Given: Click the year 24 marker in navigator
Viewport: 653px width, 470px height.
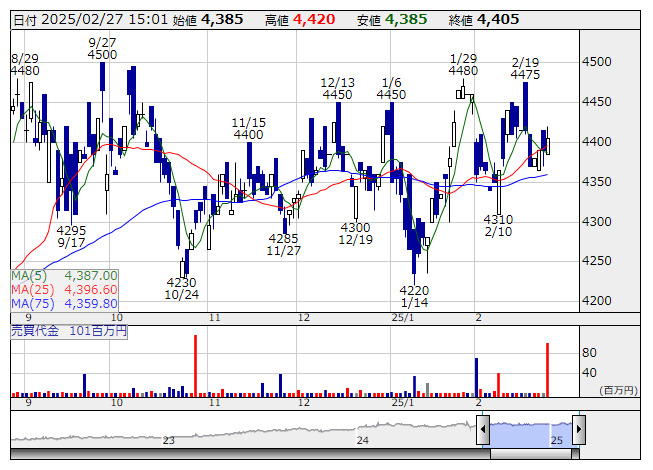Looking at the screenshot, I should tap(362, 440).
